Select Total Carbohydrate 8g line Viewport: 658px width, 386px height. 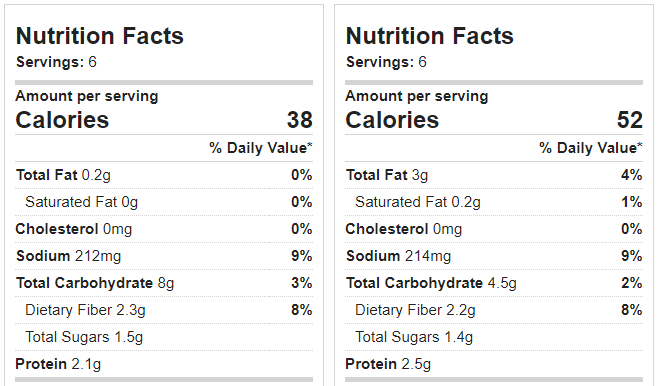(164, 283)
